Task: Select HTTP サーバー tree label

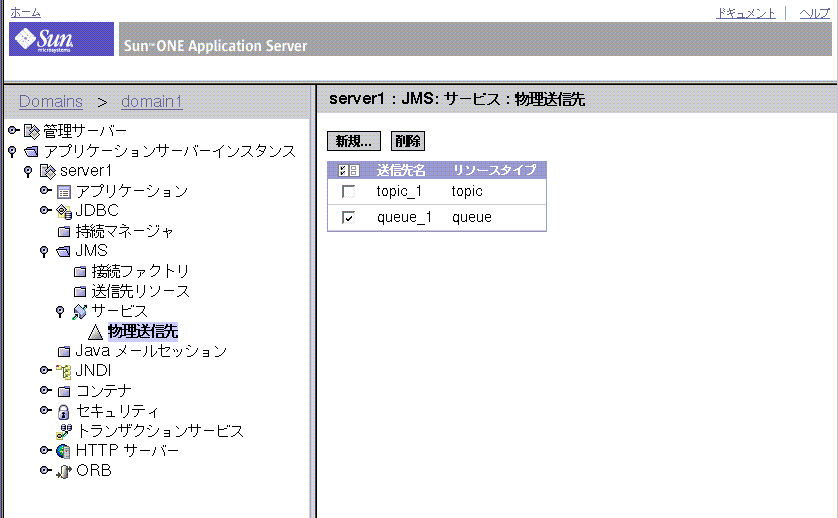Action: [x=127, y=451]
